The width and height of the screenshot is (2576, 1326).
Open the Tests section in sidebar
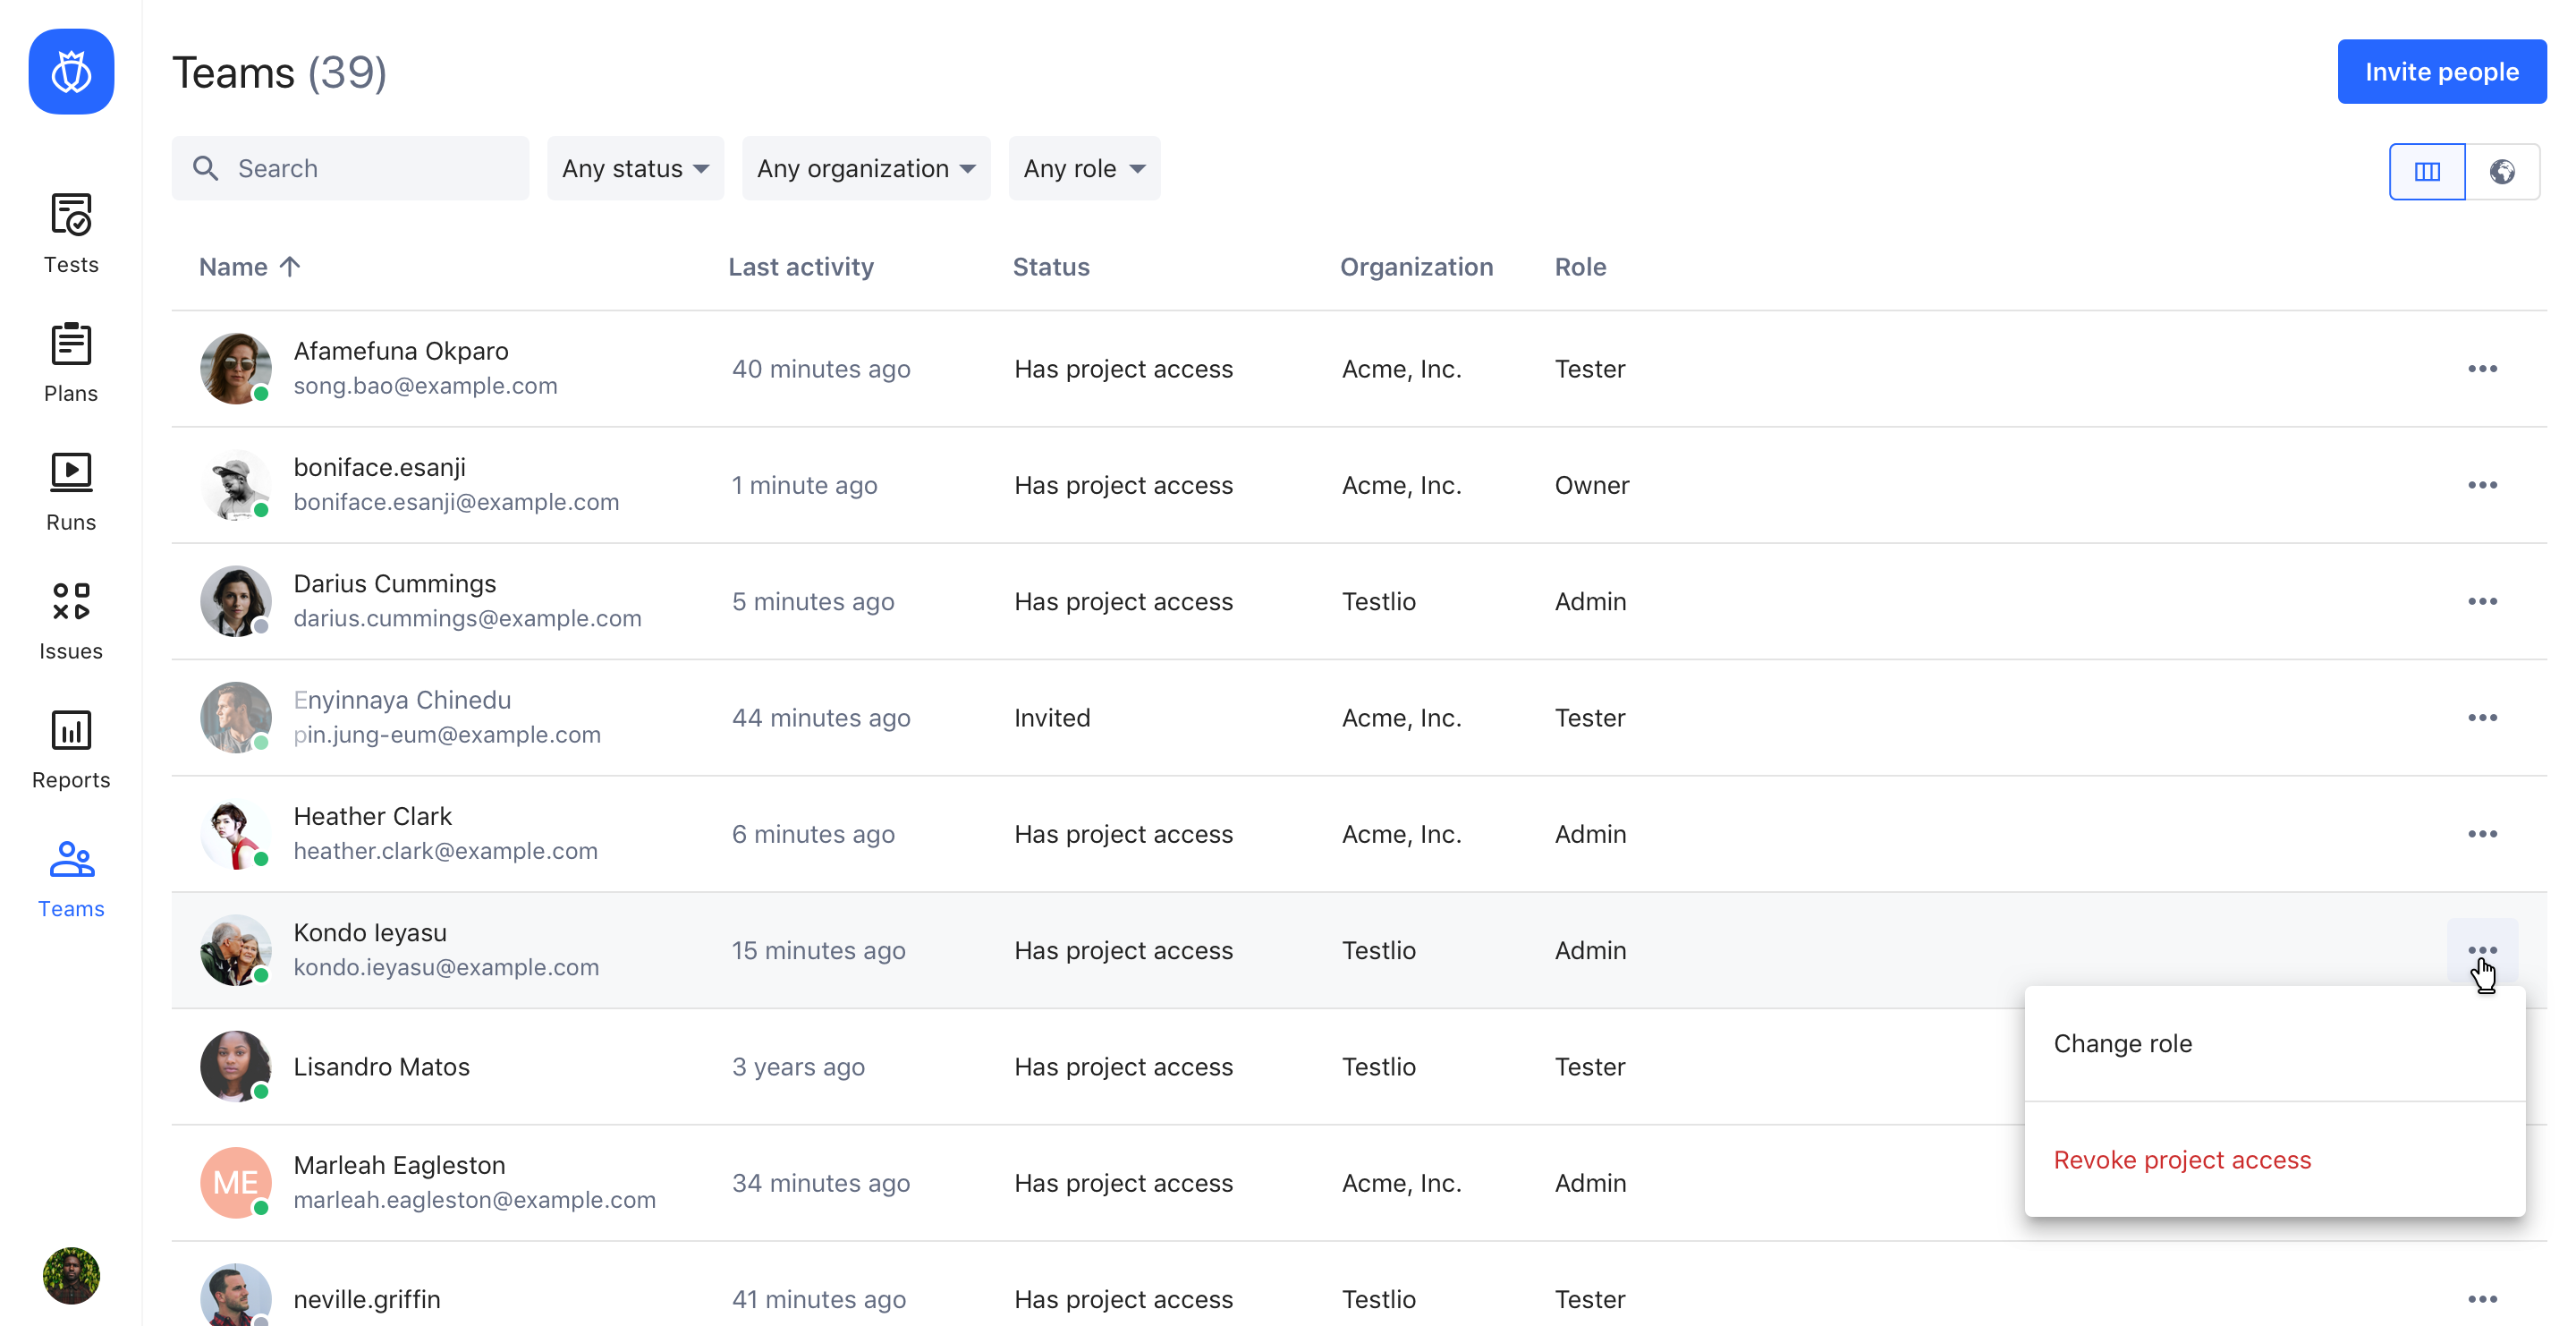click(71, 233)
